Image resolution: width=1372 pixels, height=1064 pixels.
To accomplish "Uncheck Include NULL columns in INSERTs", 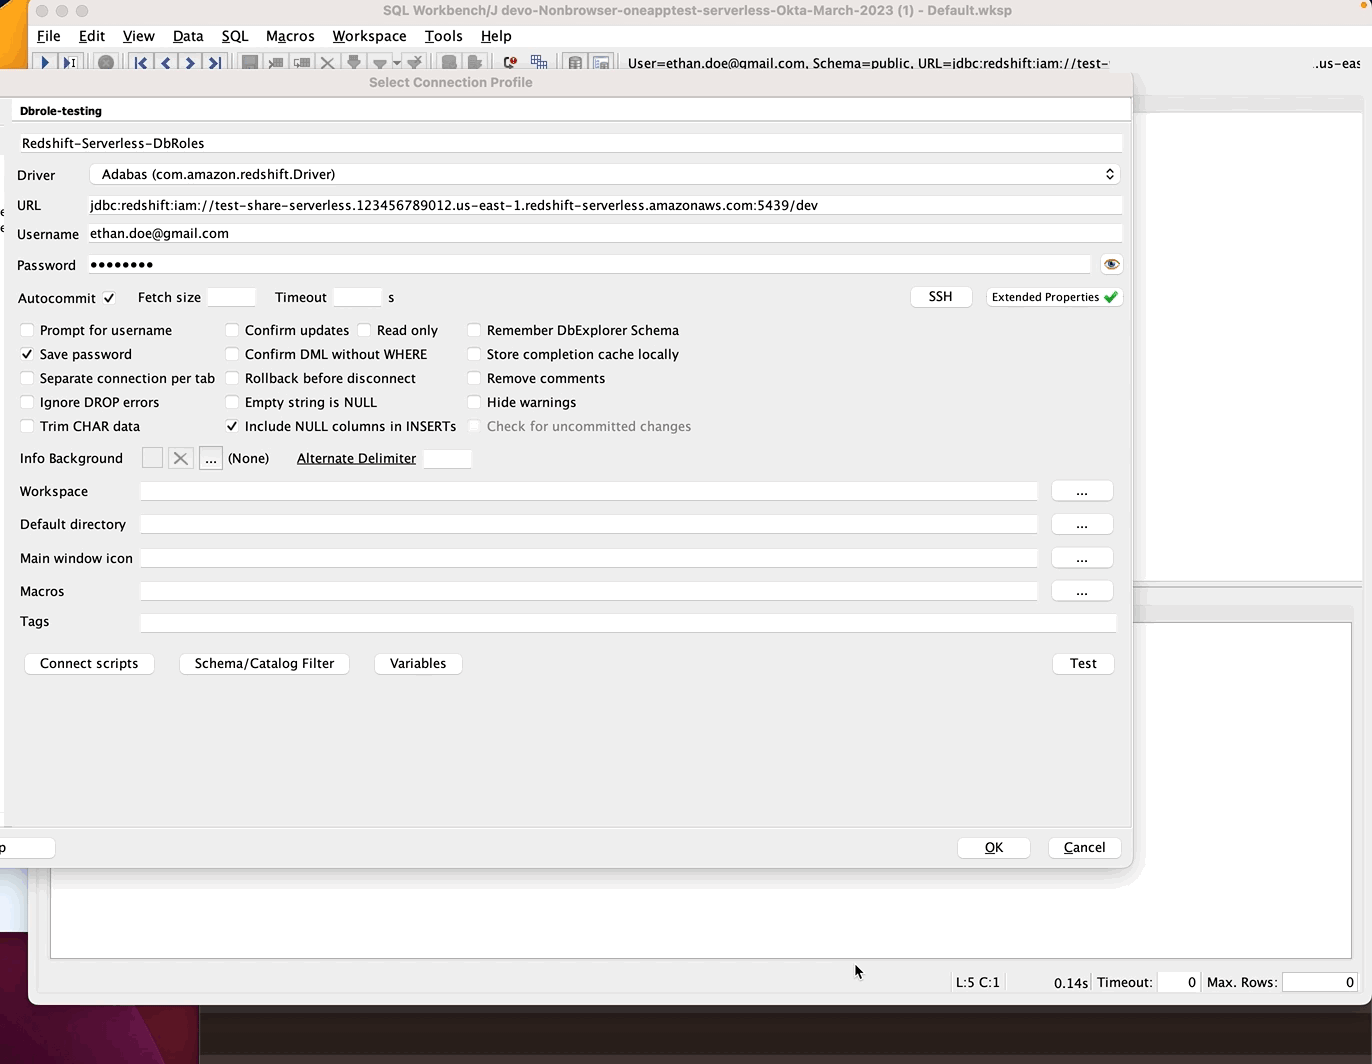I will [x=232, y=426].
